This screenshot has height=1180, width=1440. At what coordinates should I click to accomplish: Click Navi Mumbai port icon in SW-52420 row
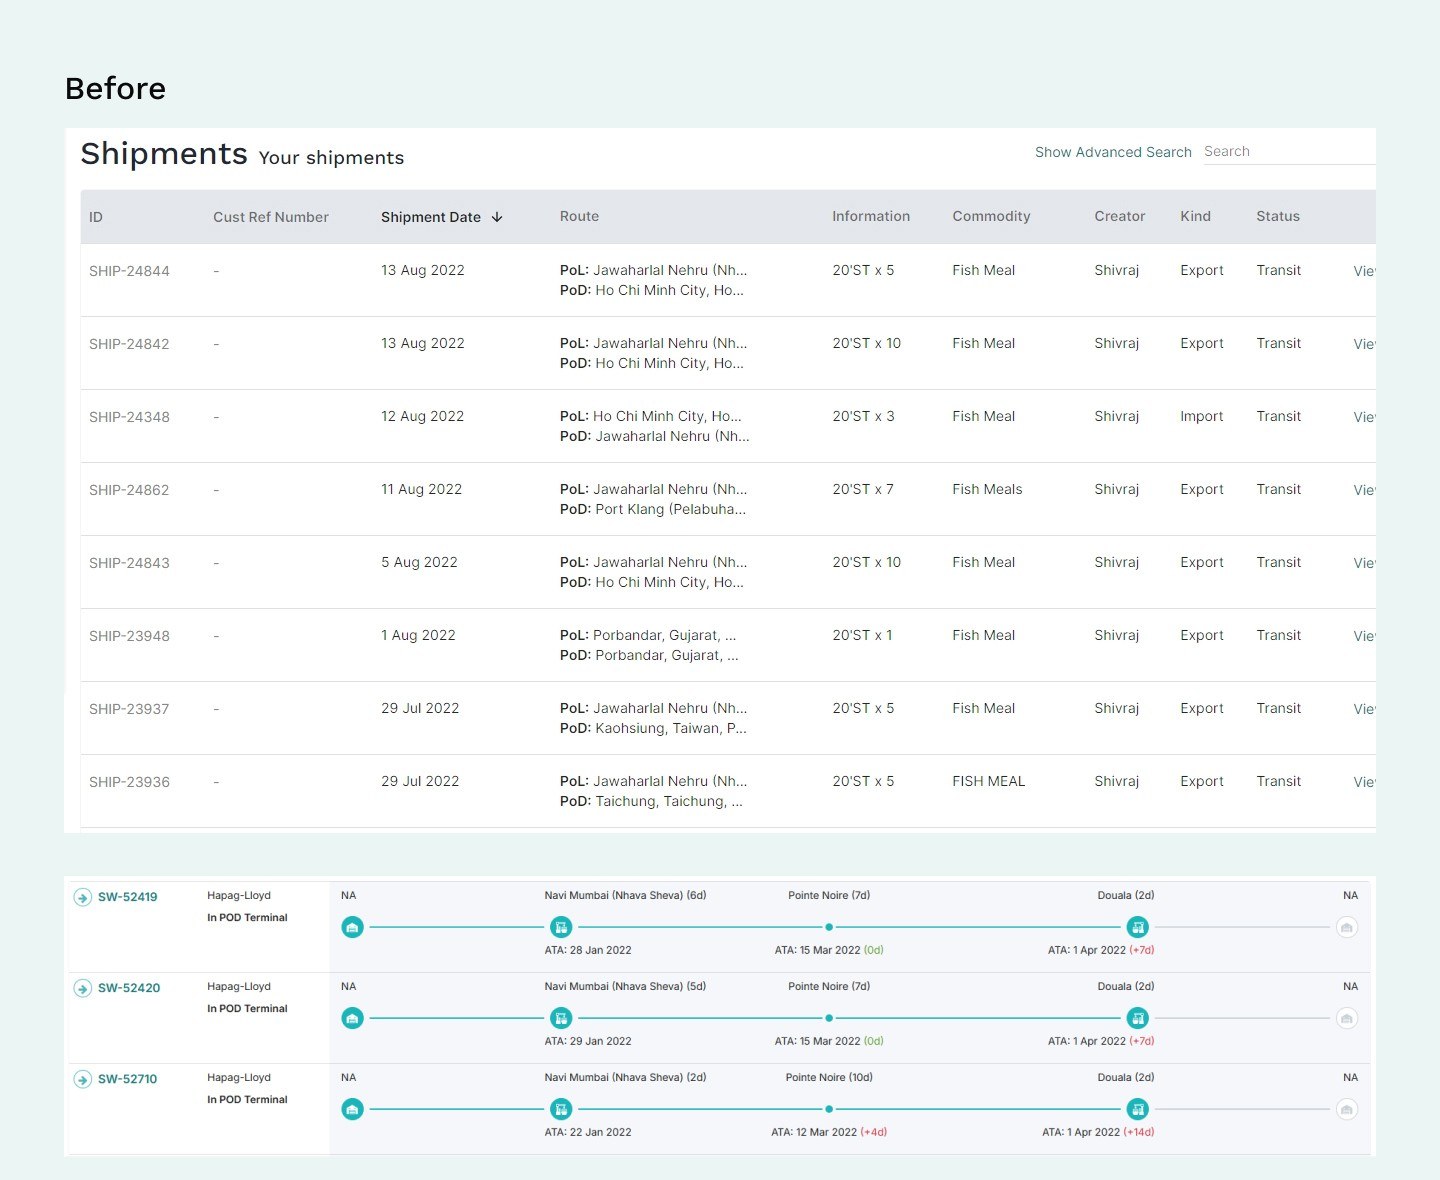point(561,1018)
